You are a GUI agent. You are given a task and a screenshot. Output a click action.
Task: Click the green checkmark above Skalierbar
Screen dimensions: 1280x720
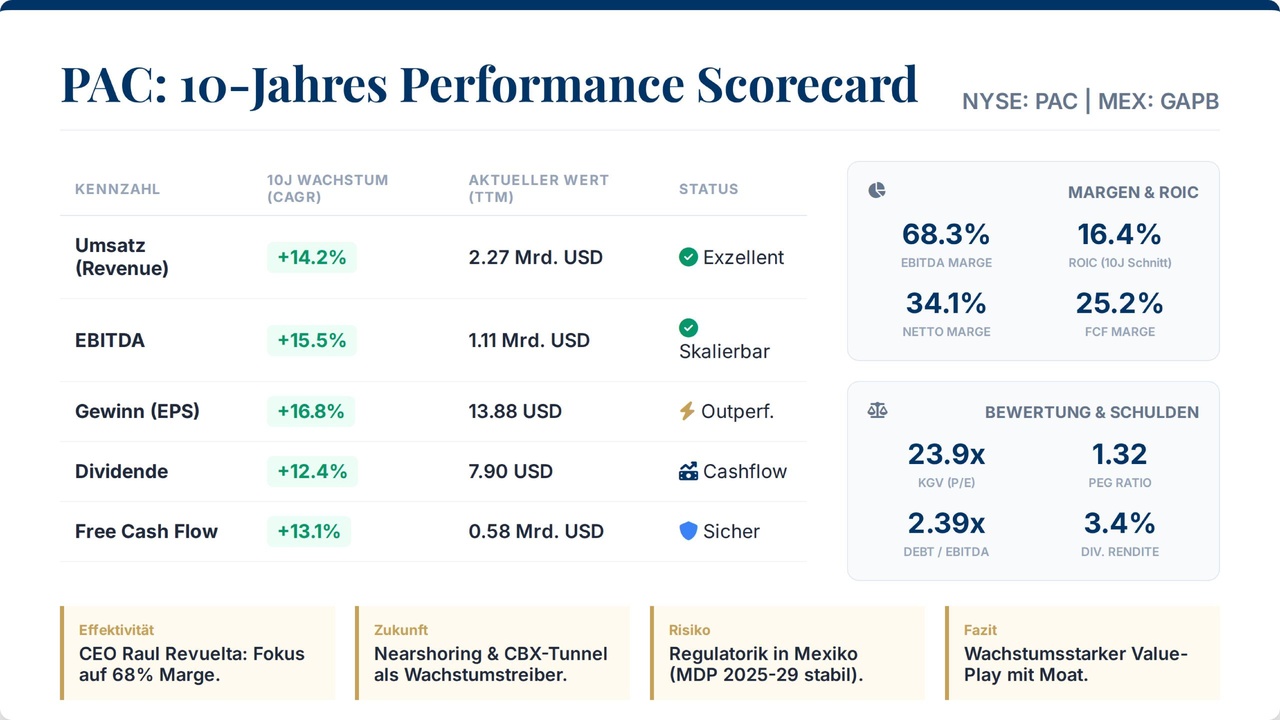coord(688,327)
